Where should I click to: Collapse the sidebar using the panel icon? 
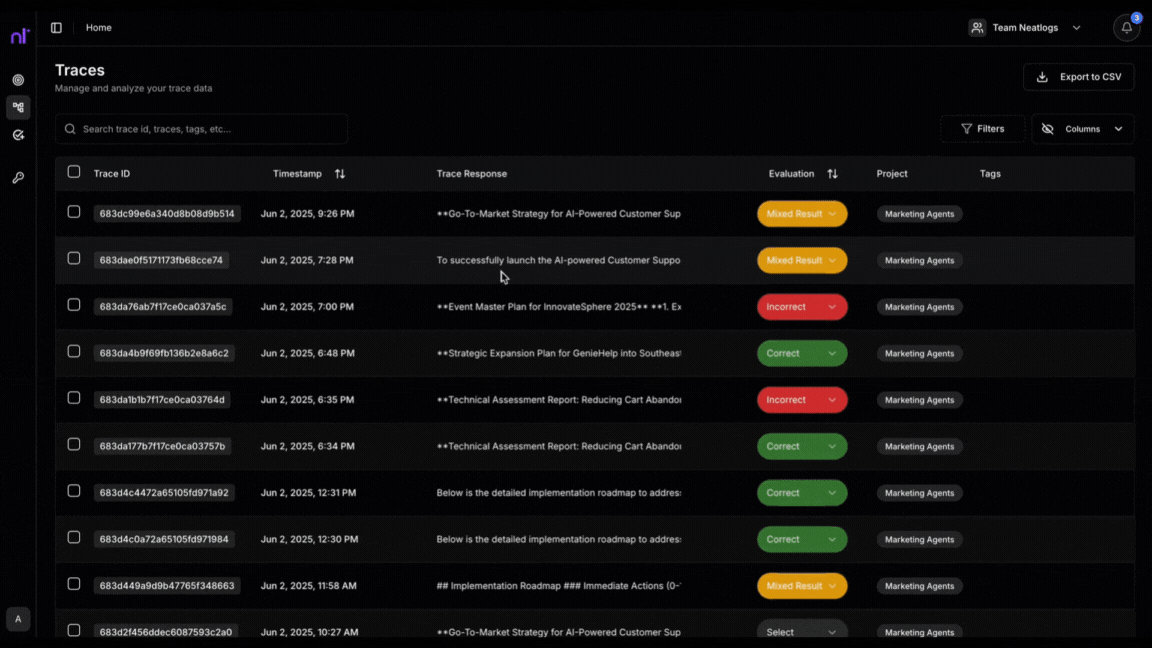[56, 27]
